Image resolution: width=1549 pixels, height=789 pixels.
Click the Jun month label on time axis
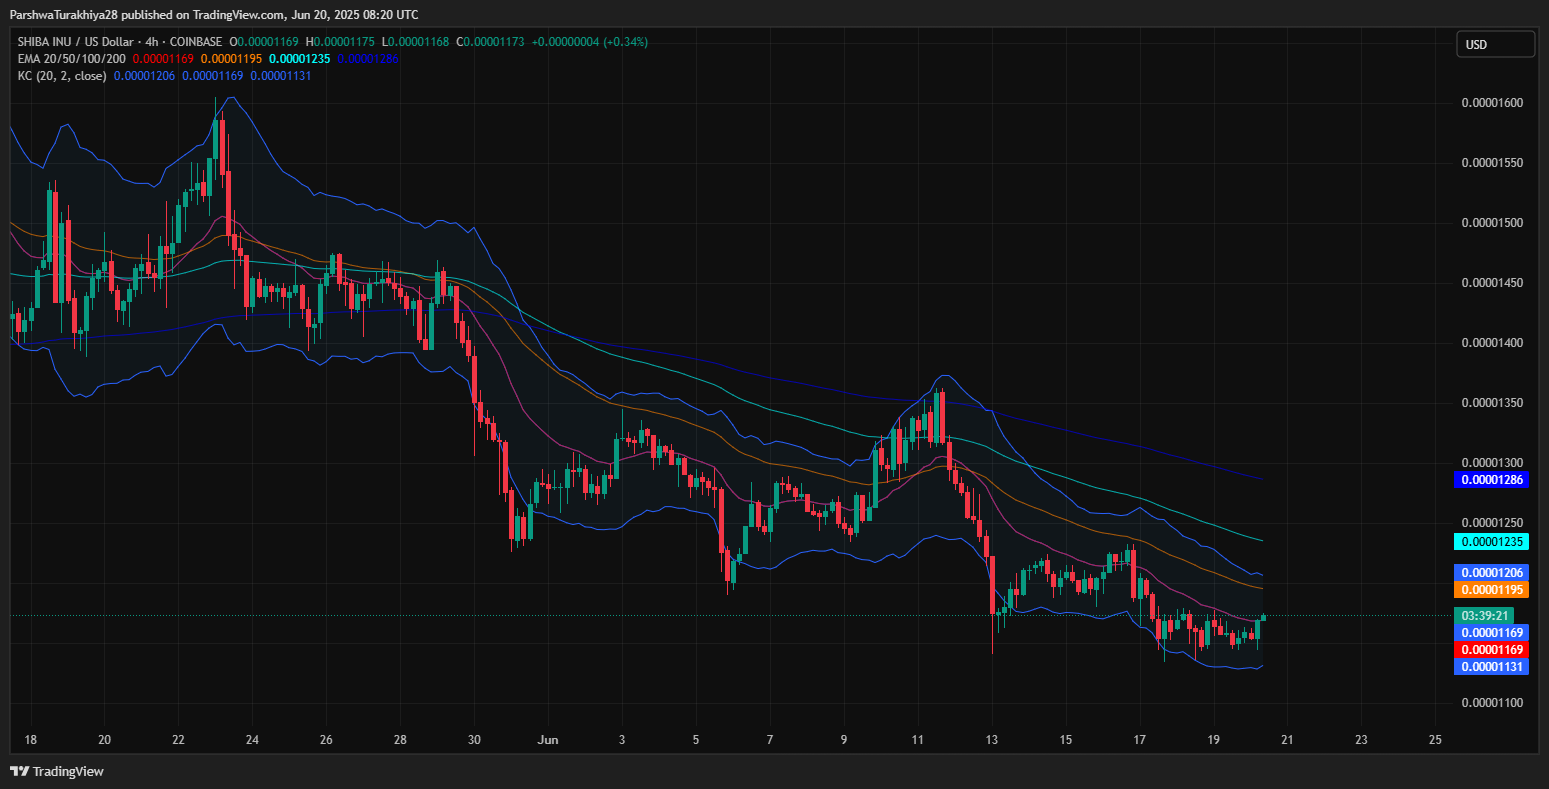(547, 740)
